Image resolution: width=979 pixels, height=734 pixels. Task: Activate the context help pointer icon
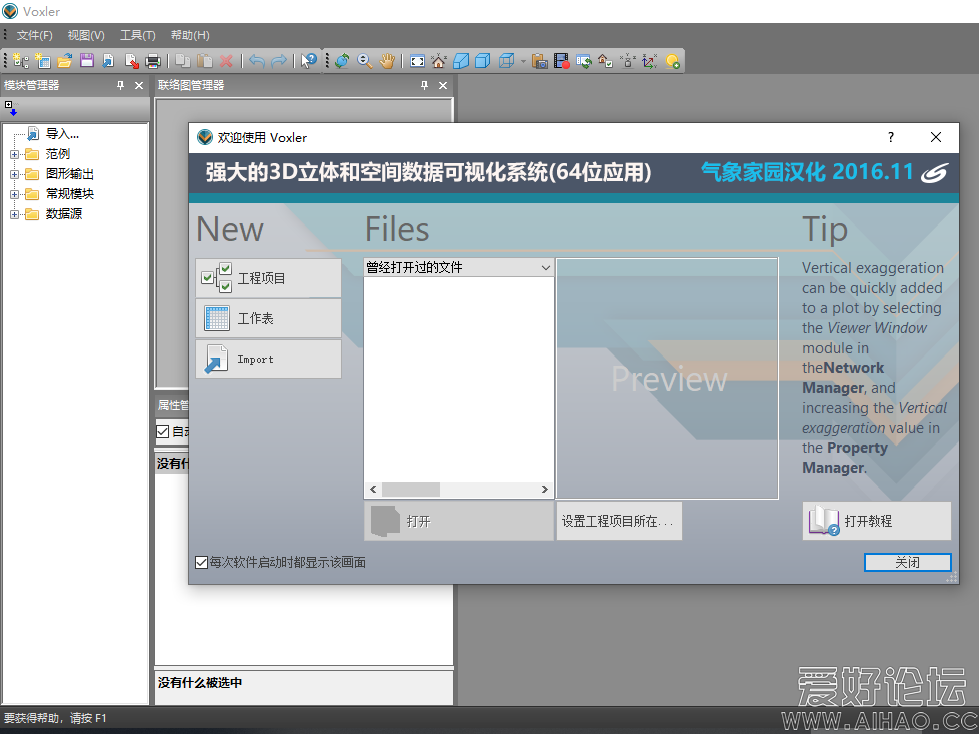(x=308, y=61)
